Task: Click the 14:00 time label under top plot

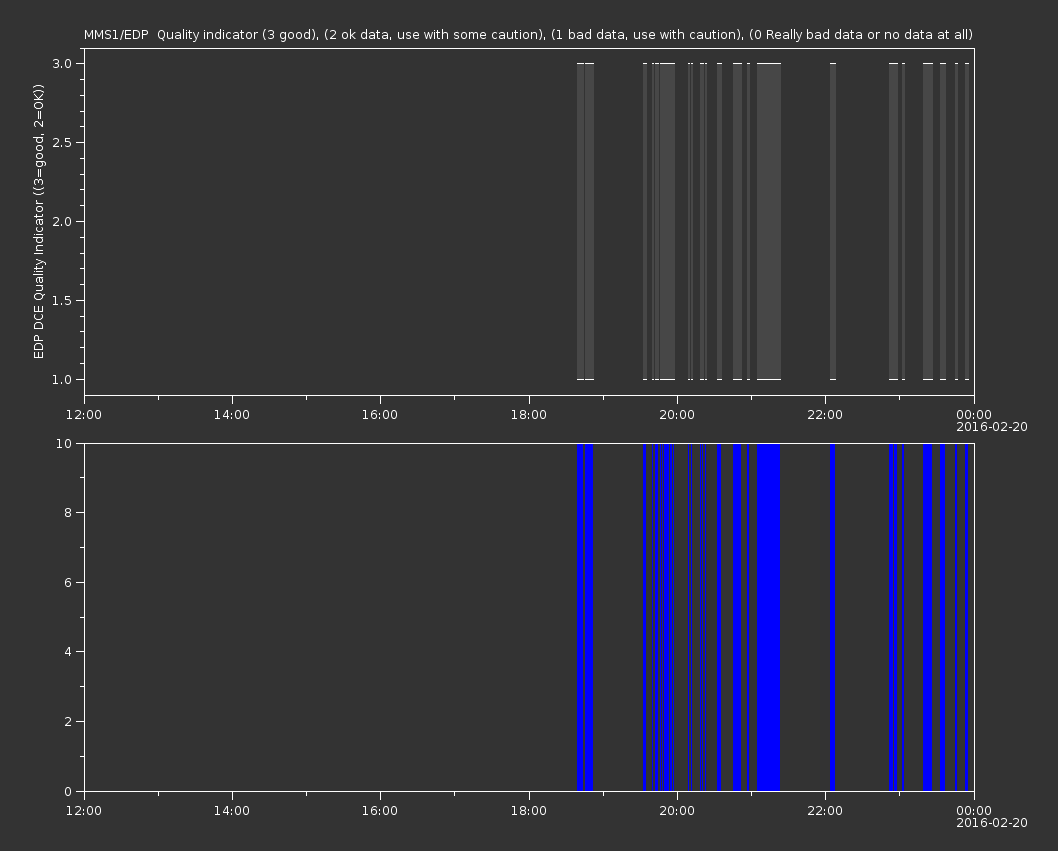Action: pos(231,414)
